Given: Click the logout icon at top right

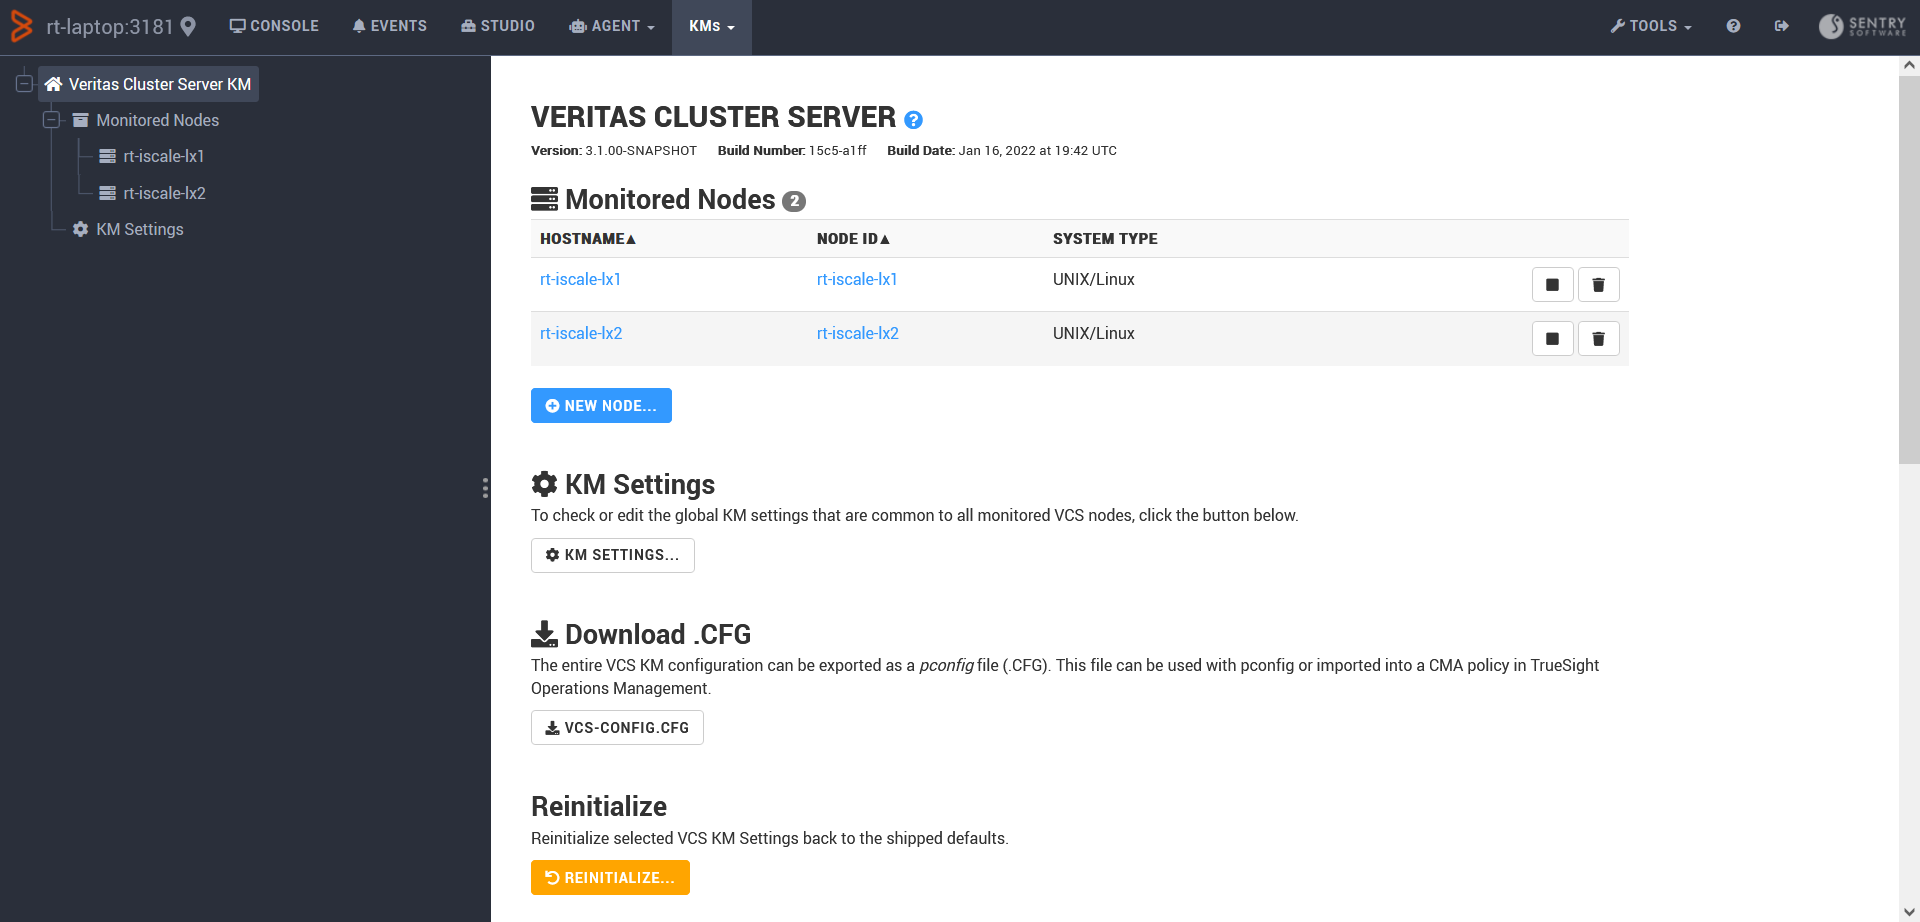Looking at the screenshot, I should tap(1782, 26).
